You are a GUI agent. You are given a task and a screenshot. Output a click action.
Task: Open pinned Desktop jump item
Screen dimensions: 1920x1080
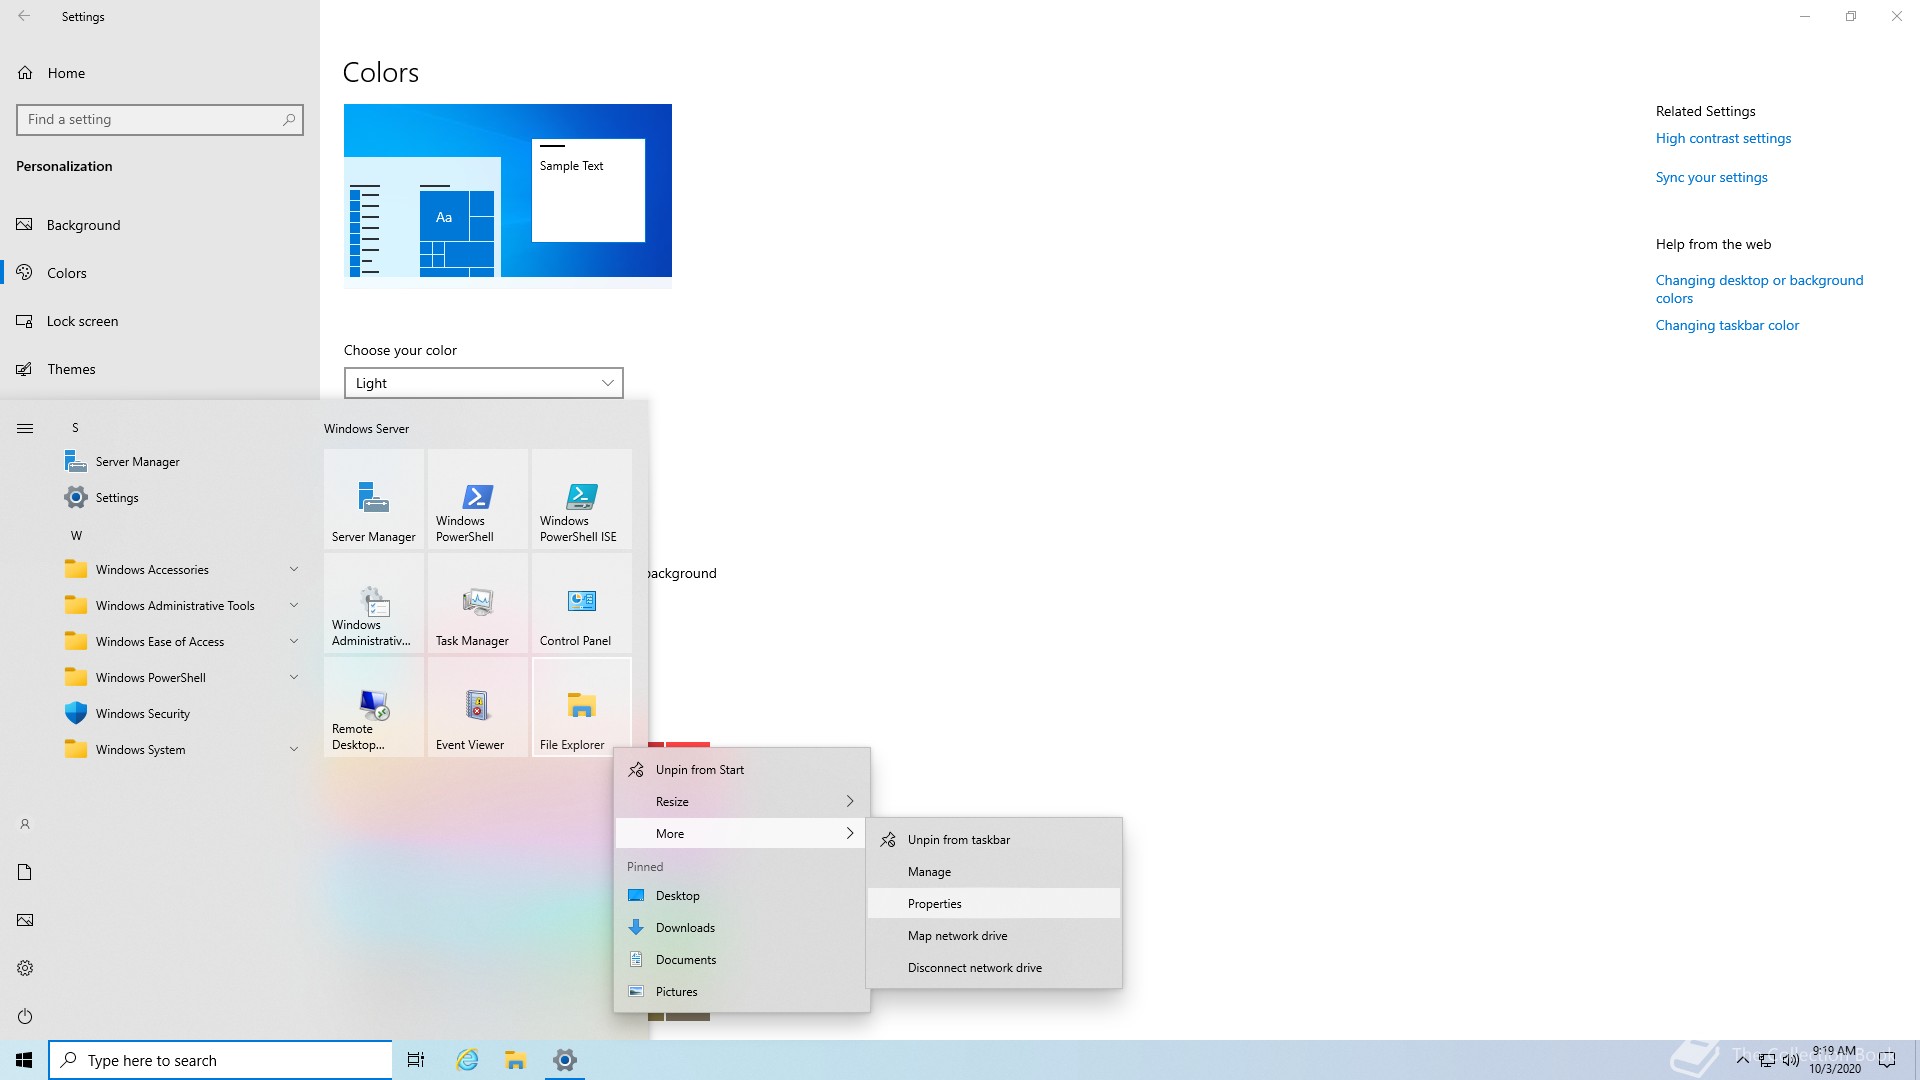[742, 896]
